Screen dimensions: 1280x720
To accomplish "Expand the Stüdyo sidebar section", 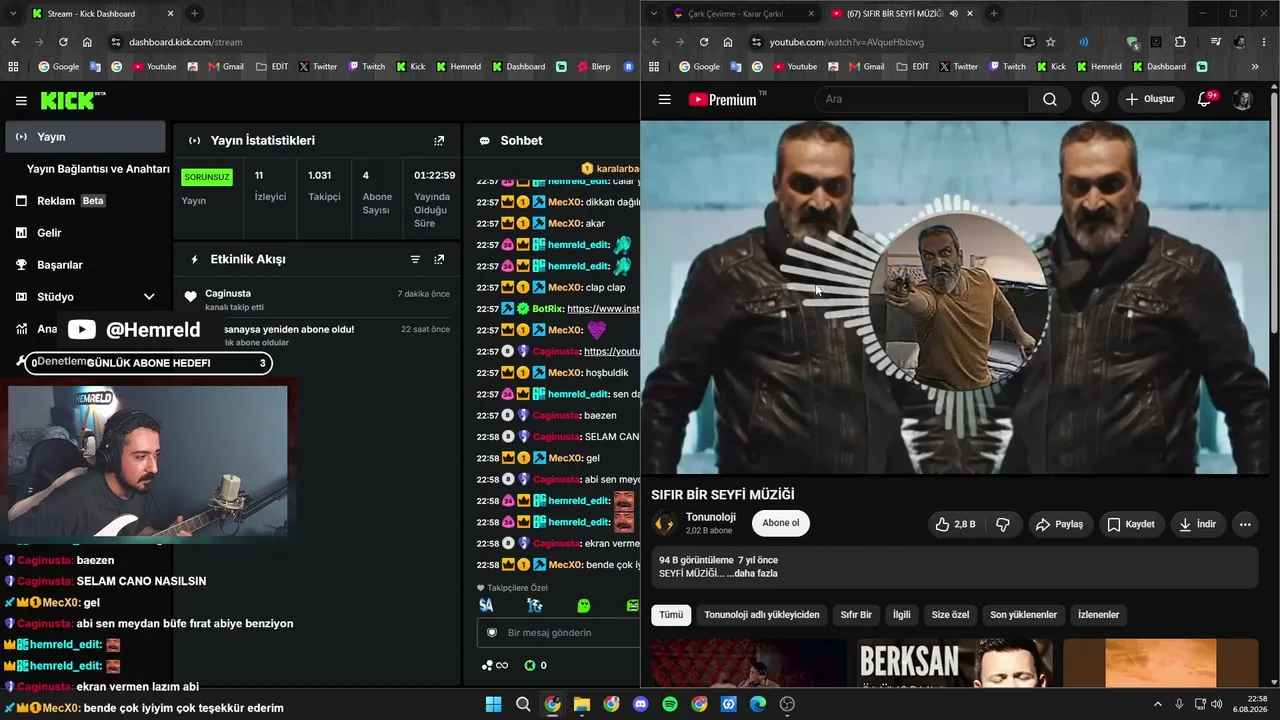I will [x=149, y=297].
